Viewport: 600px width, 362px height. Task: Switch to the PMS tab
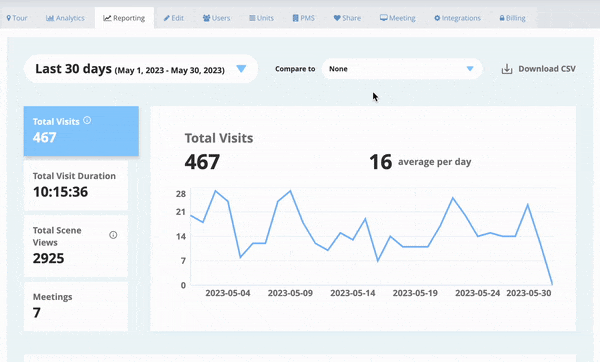[304, 18]
